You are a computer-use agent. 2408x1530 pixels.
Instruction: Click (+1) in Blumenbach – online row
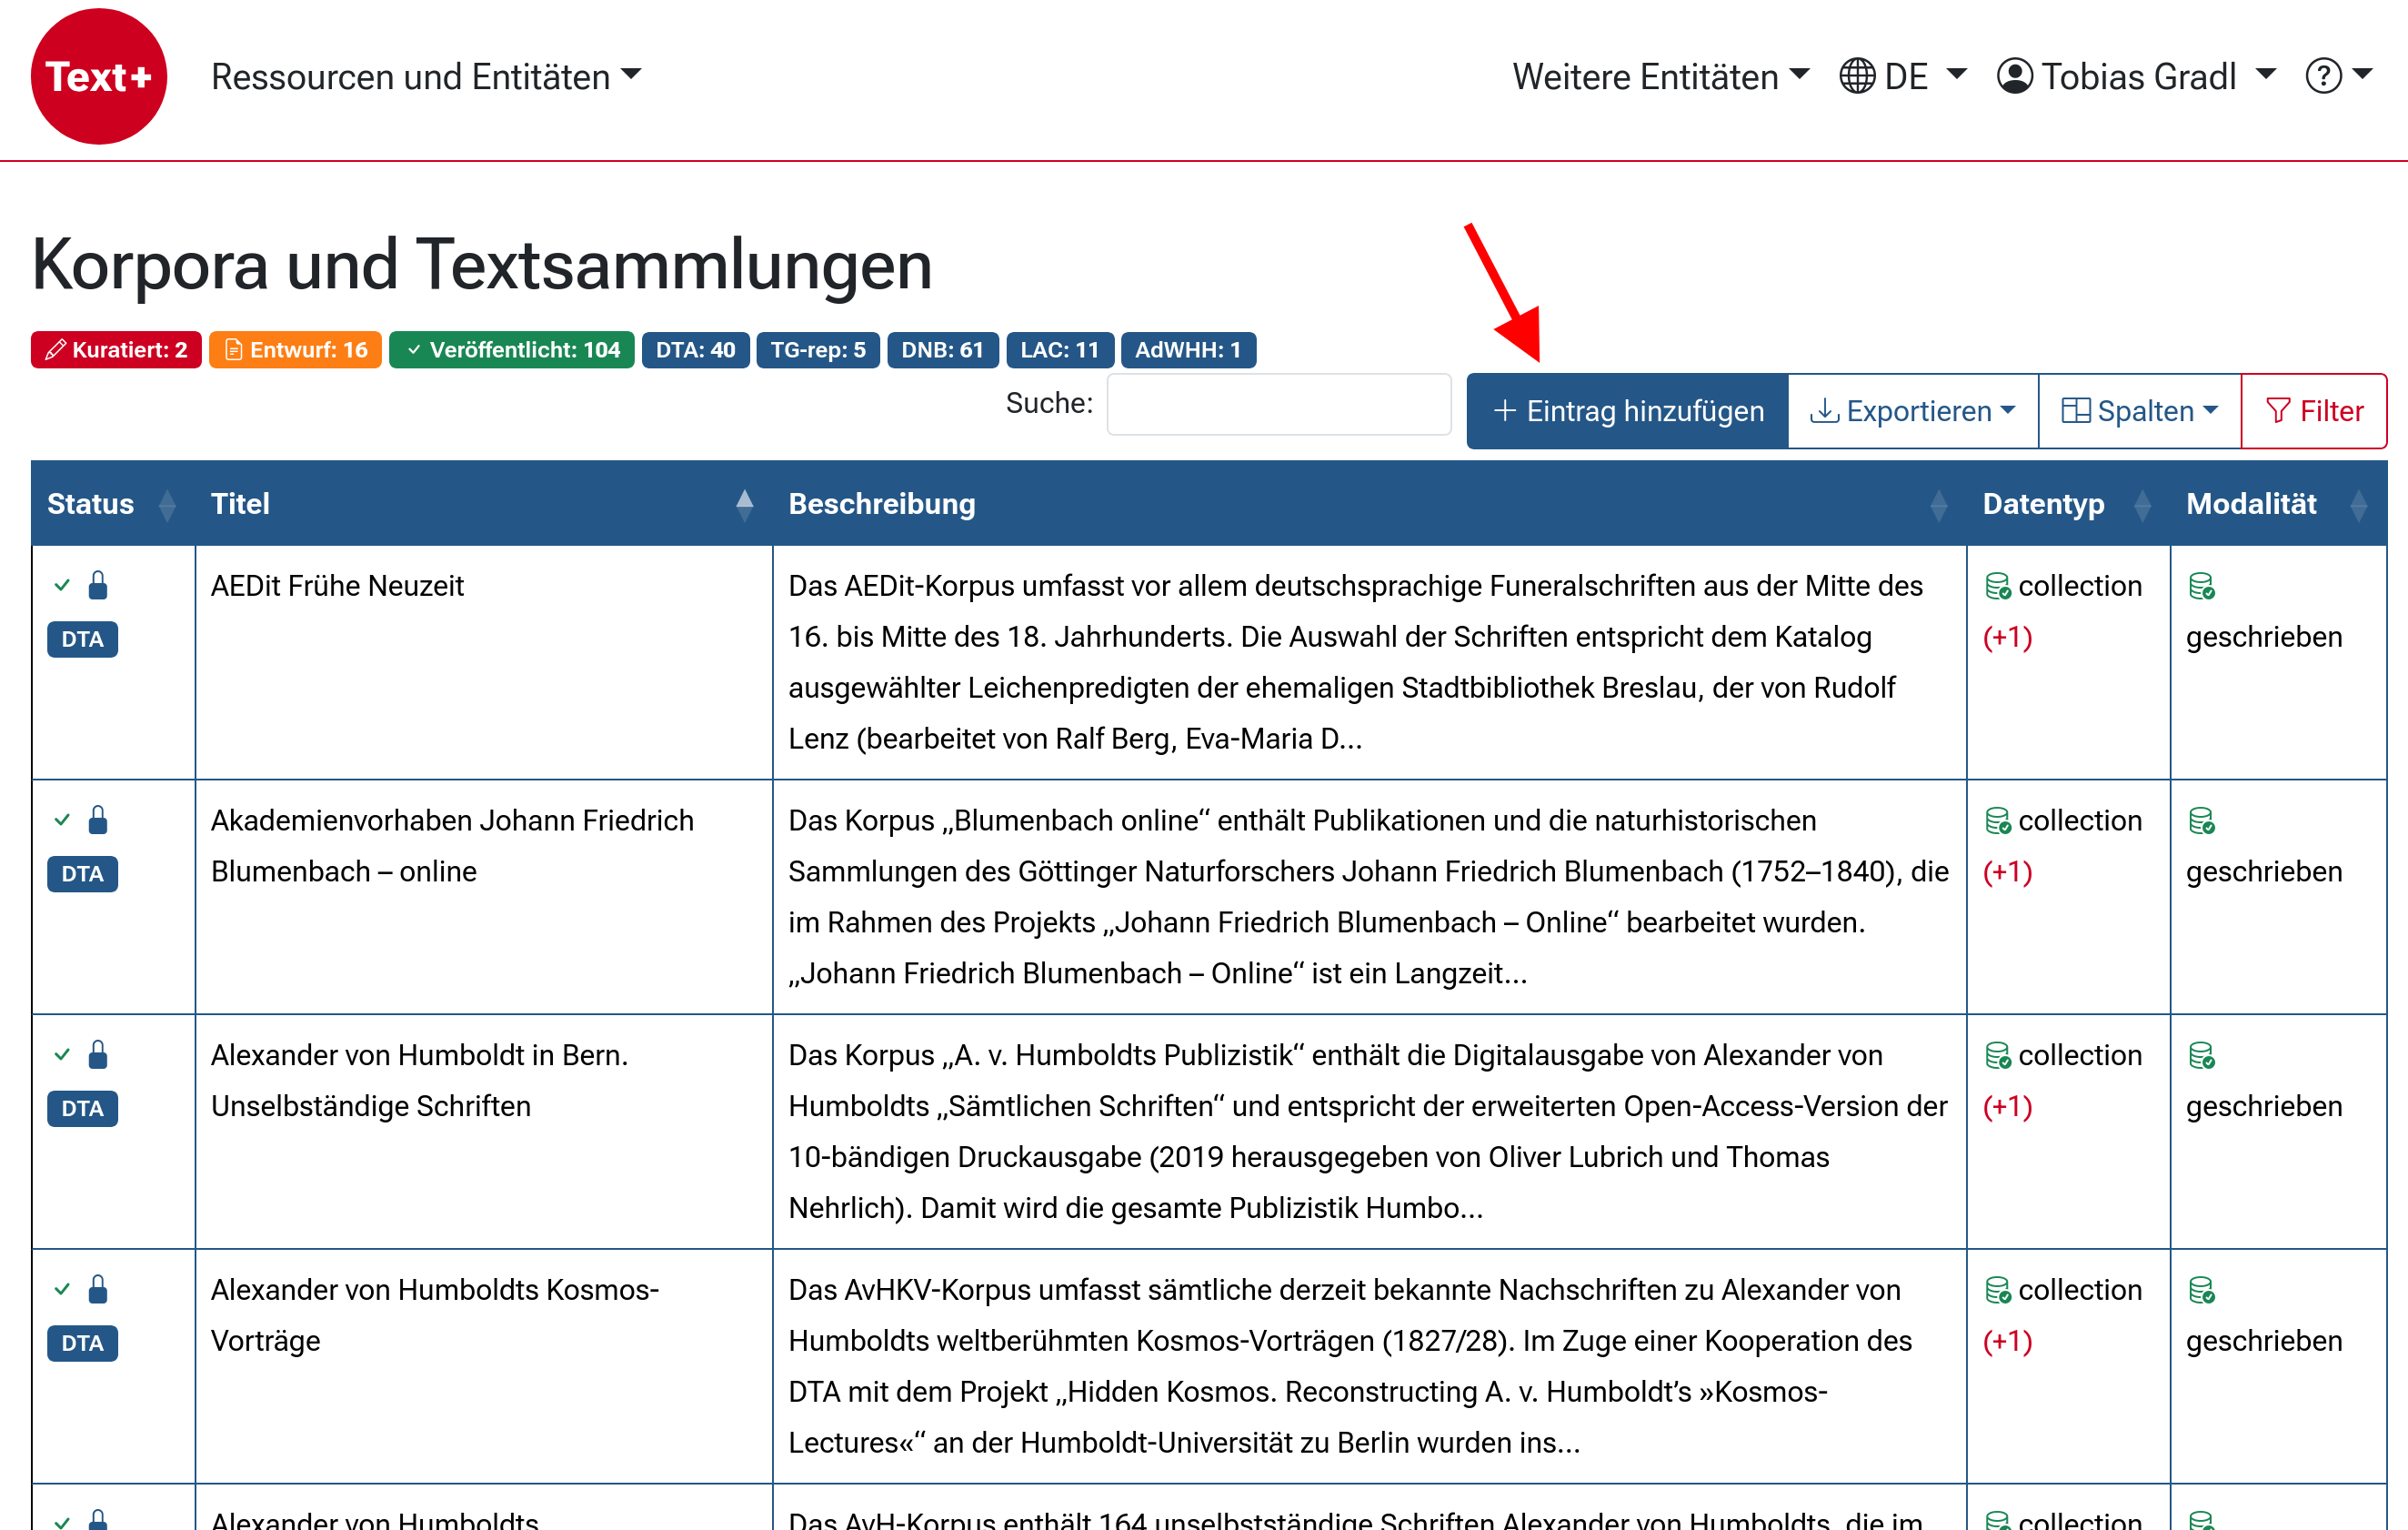click(x=2007, y=872)
